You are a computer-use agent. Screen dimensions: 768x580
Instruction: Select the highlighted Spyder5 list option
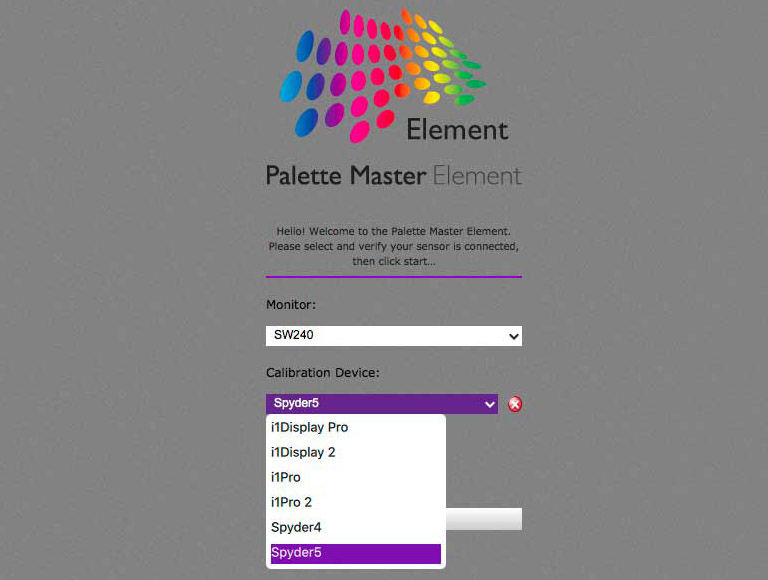click(x=356, y=554)
